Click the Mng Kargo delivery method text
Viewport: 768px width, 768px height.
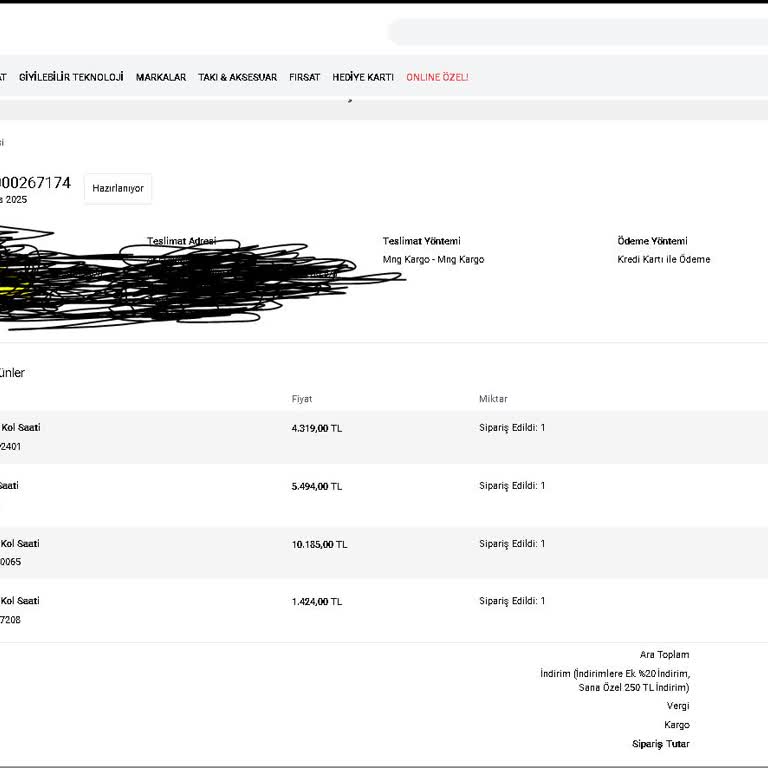tap(433, 260)
